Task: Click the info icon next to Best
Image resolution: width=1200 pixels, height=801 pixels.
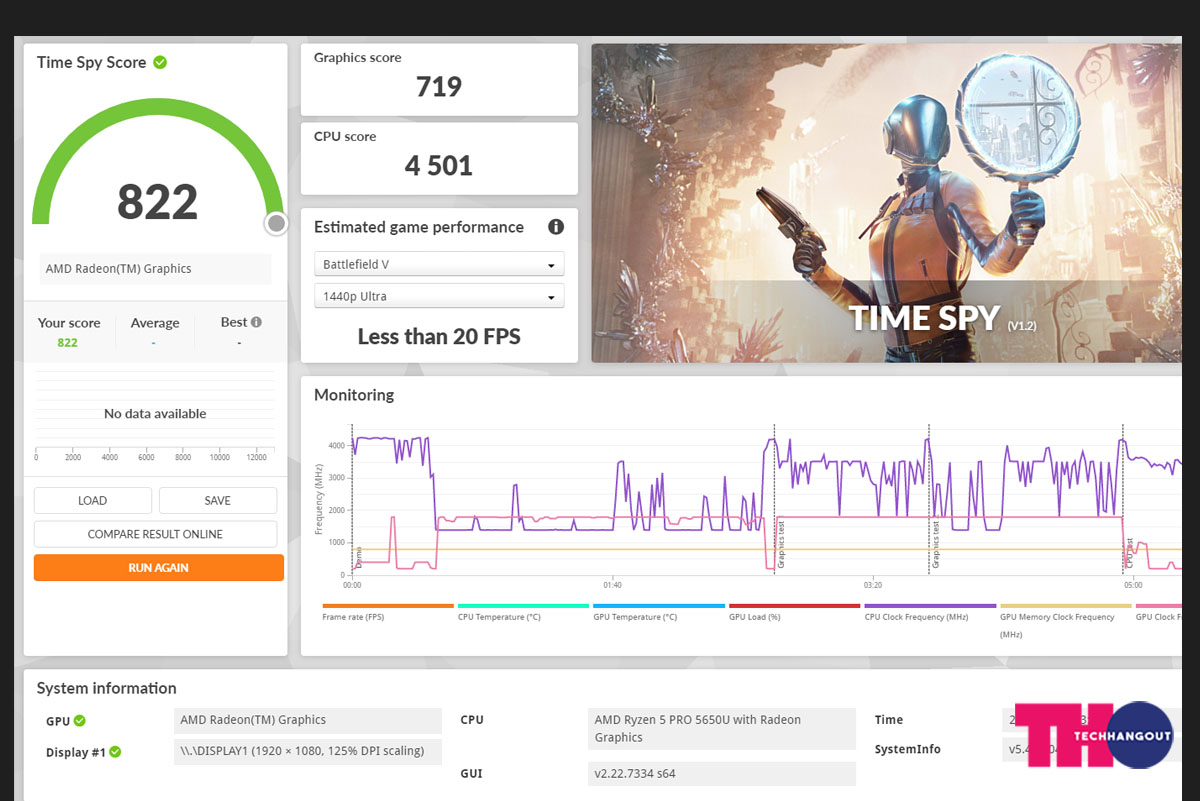Action: (x=256, y=322)
